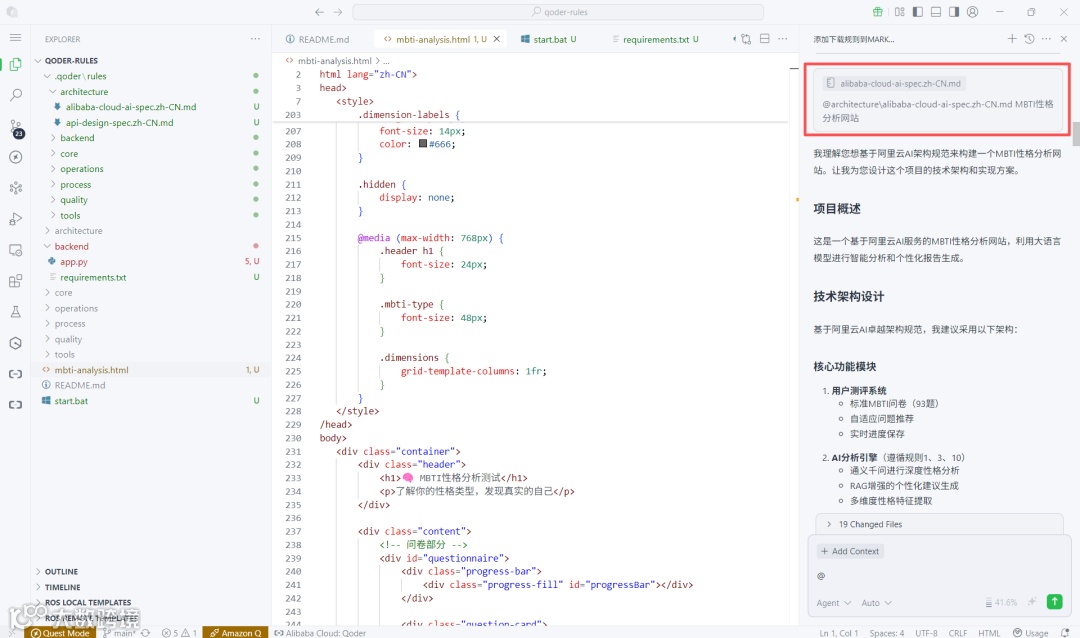Open the hamburger application menu
This screenshot has width=1080, height=638.
pyautogui.click(x=15, y=38)
